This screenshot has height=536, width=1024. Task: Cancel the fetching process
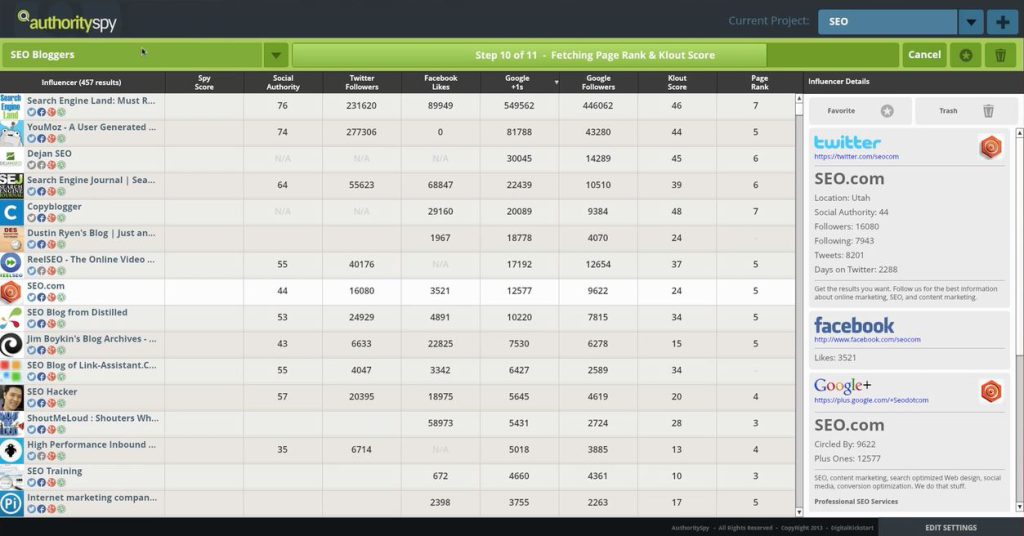coord(924,55)
